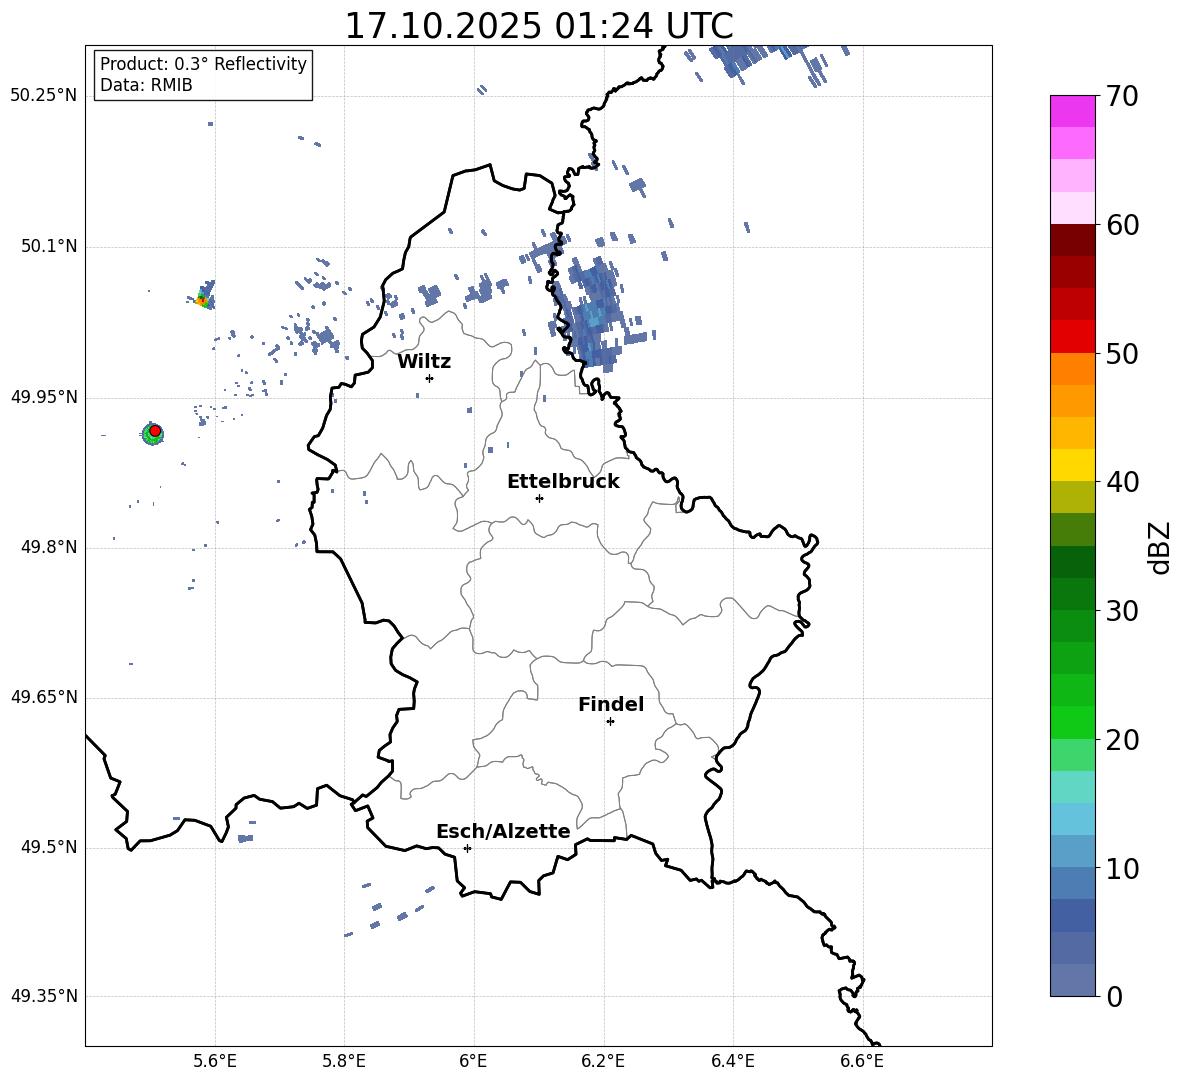This screenshot has height=1081, width=1184.
Task: Click the longitude label 5.6°E
Action: coord(215,1061)
